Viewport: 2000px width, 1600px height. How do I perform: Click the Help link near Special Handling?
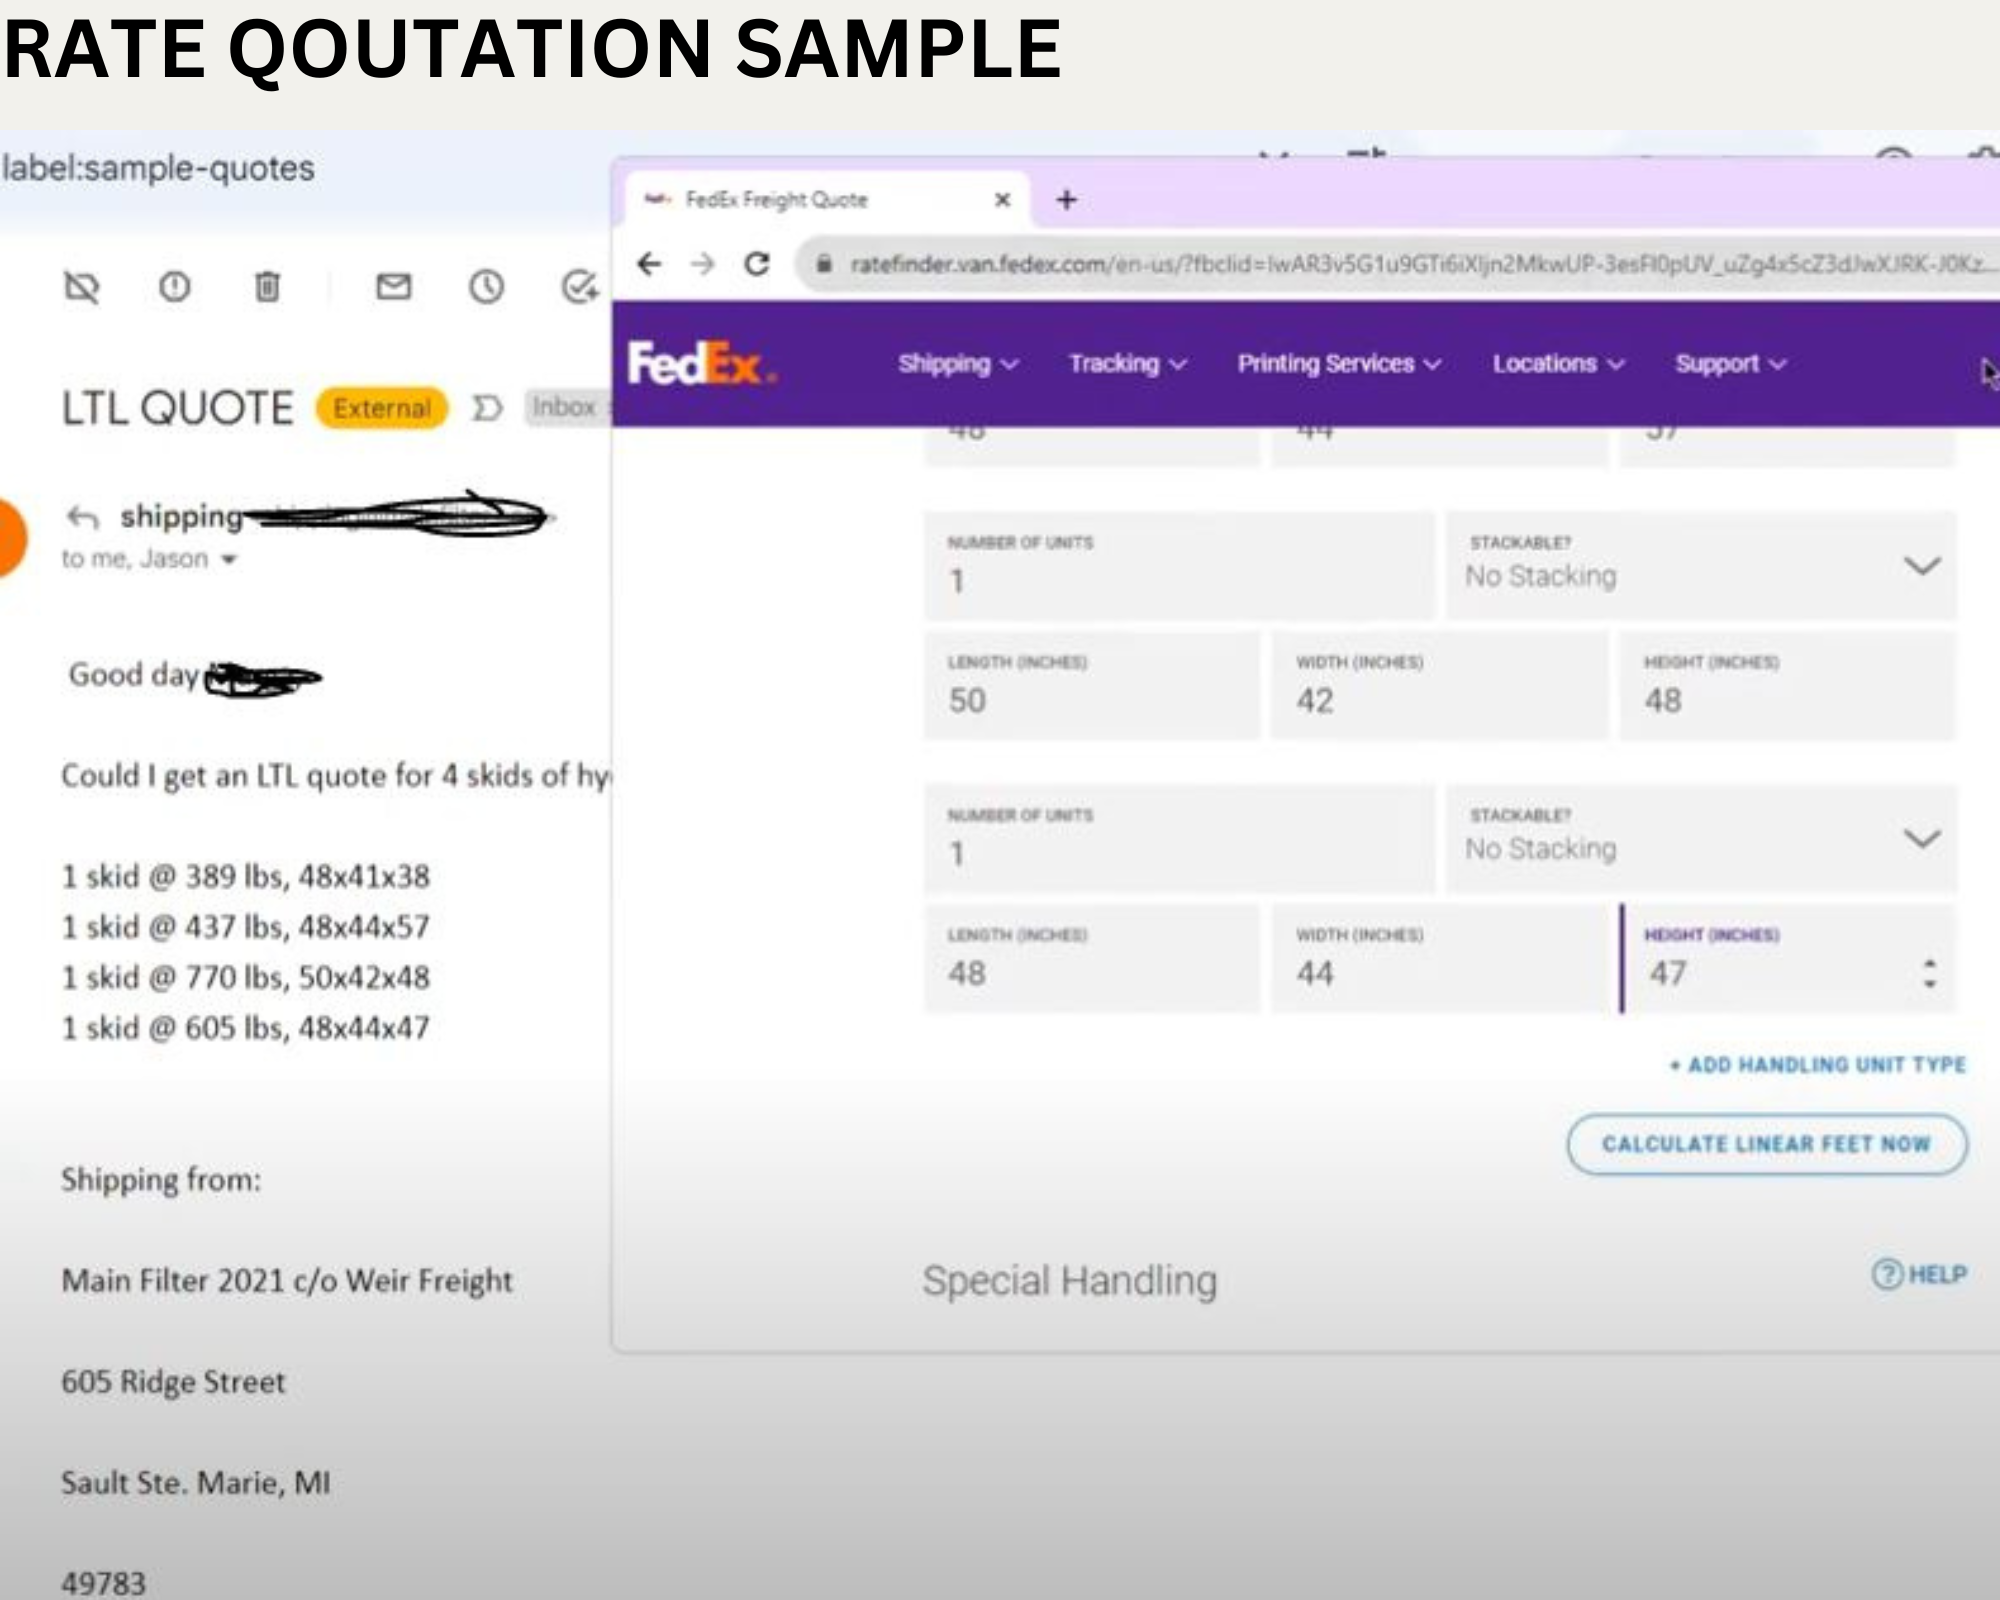pyautogui.click(x=1919, y=1275)
